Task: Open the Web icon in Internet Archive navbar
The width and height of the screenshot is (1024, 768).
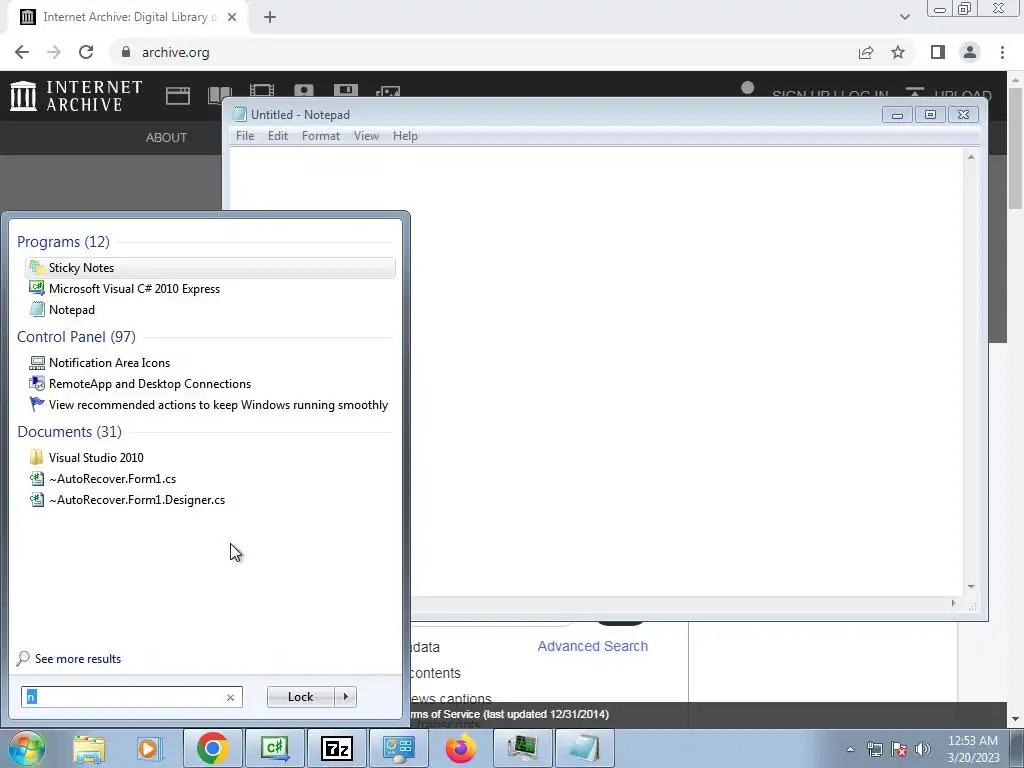Action: click(178, 96)
